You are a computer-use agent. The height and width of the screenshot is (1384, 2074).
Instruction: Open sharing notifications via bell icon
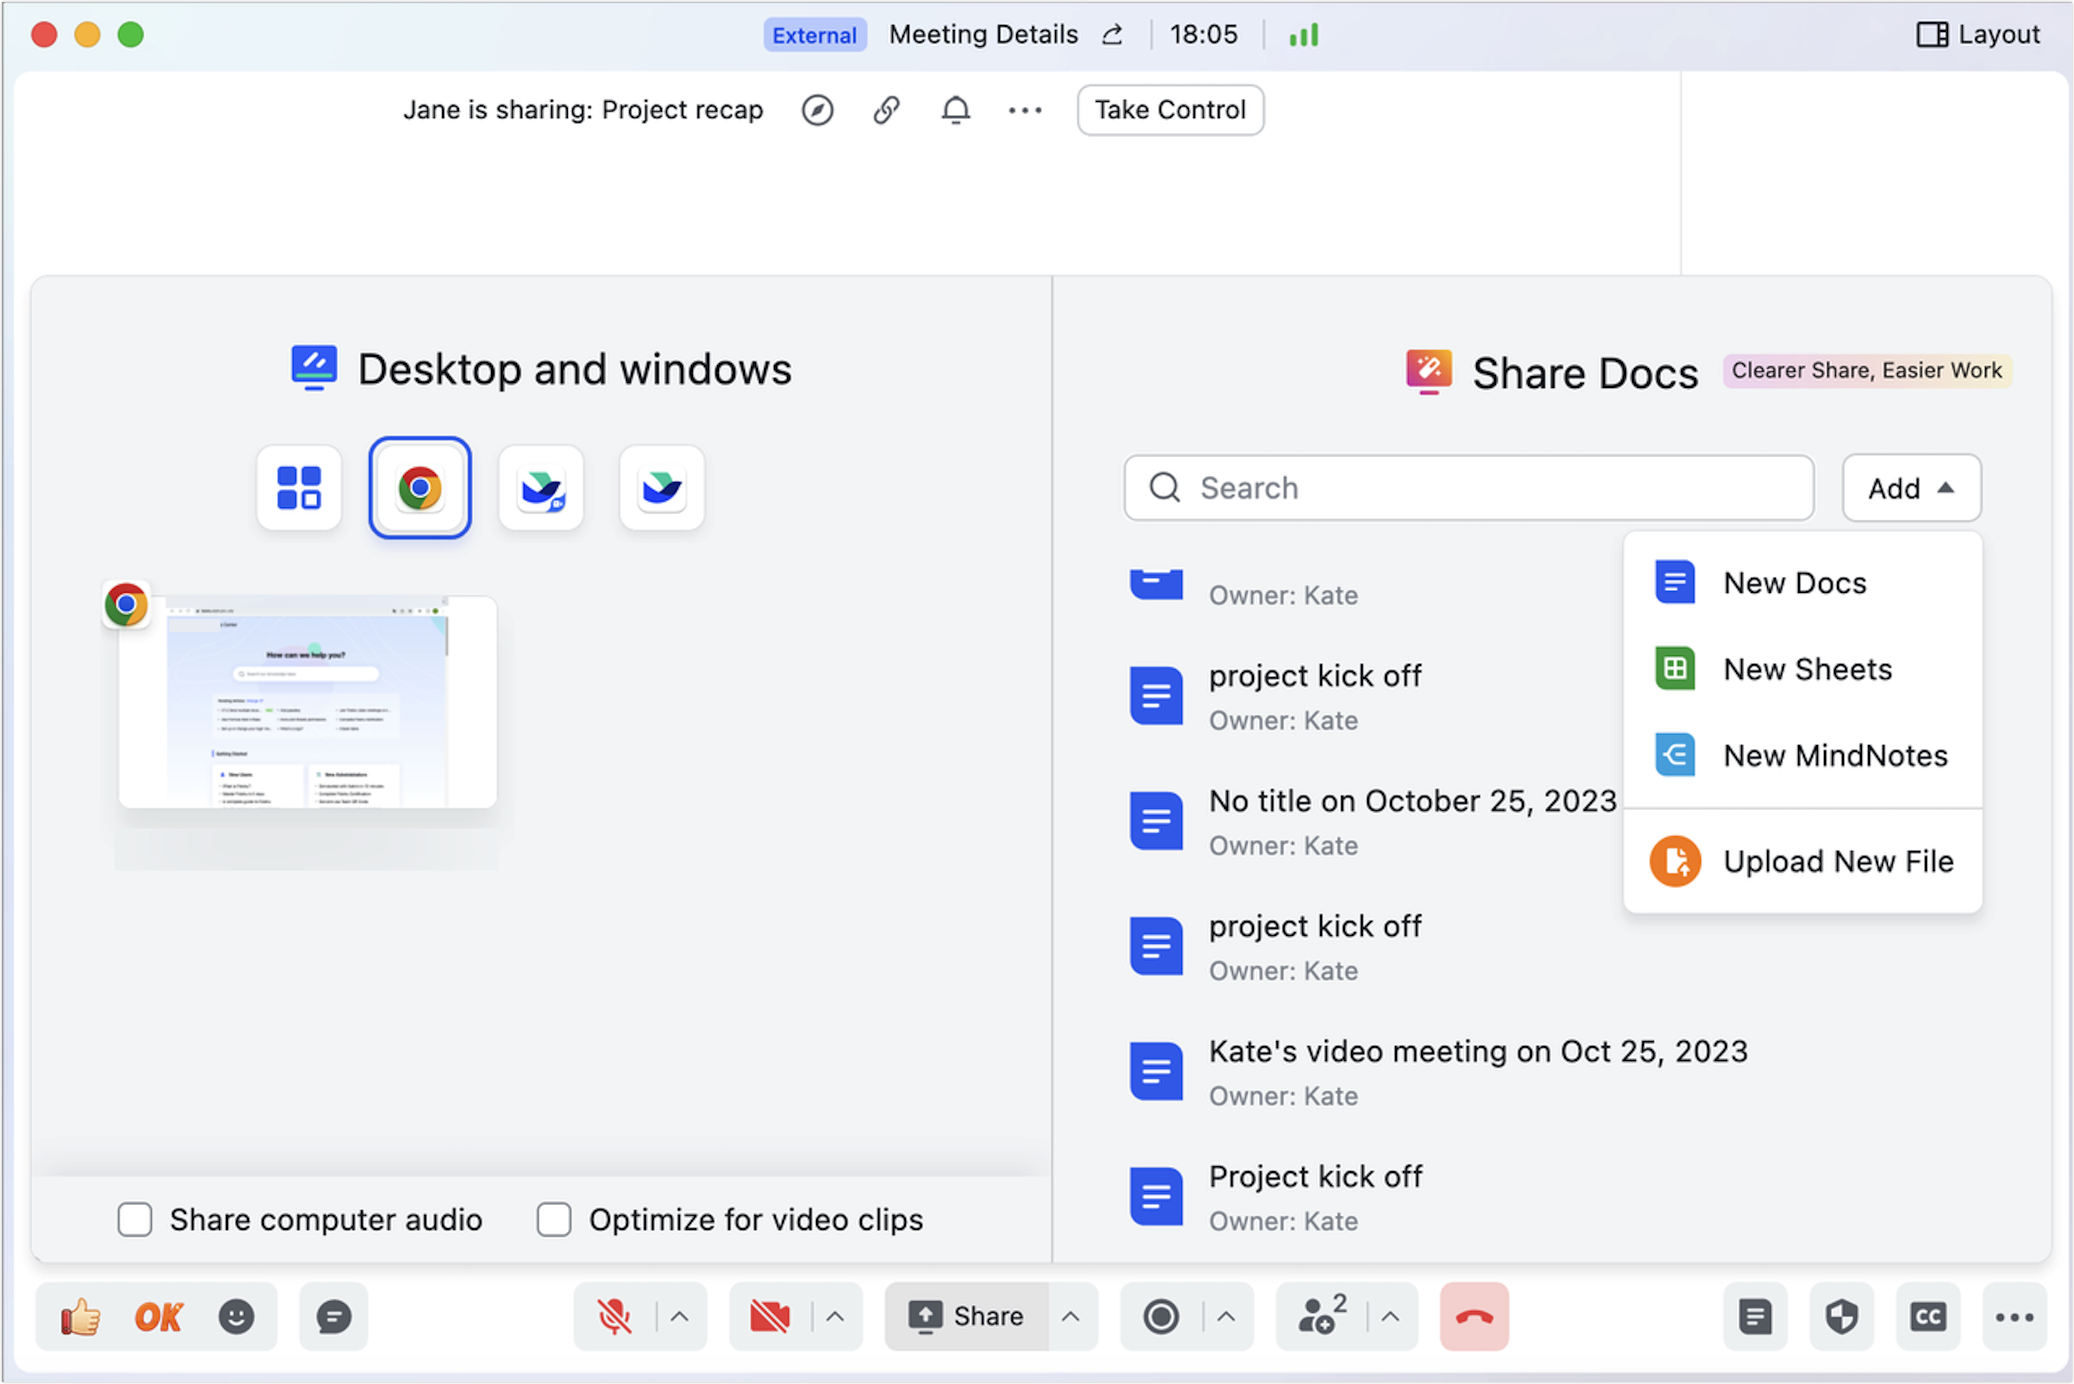[955, 110]
